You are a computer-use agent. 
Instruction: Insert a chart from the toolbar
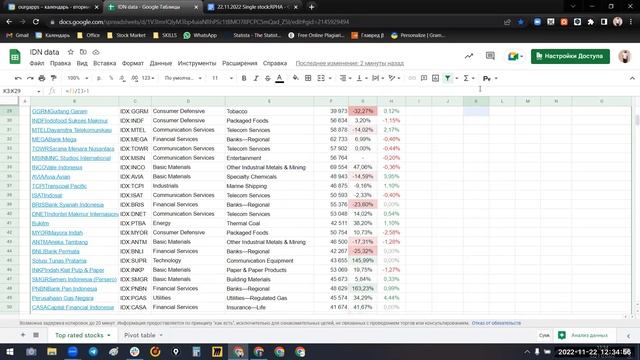click(x=436, y=78)
